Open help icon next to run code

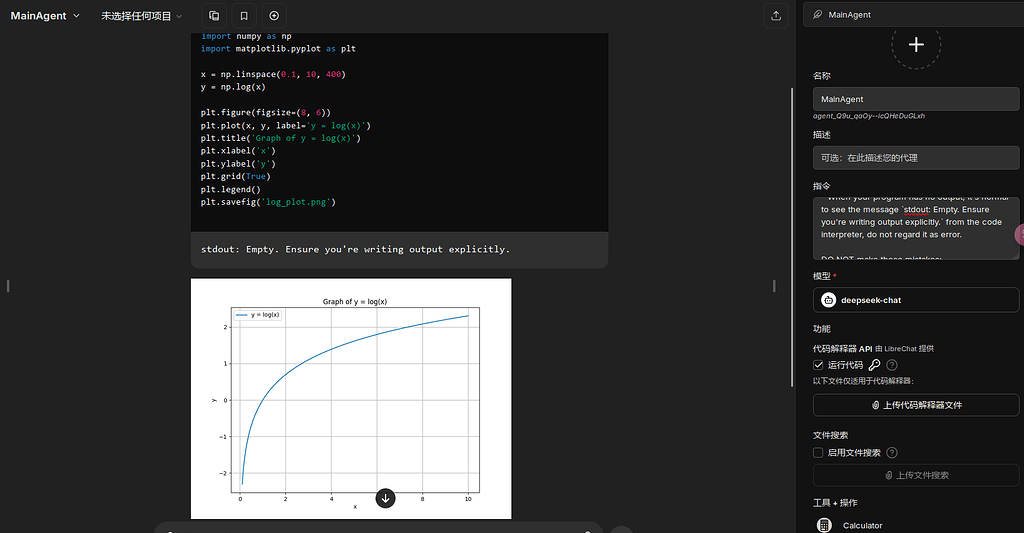coord(892,365)
